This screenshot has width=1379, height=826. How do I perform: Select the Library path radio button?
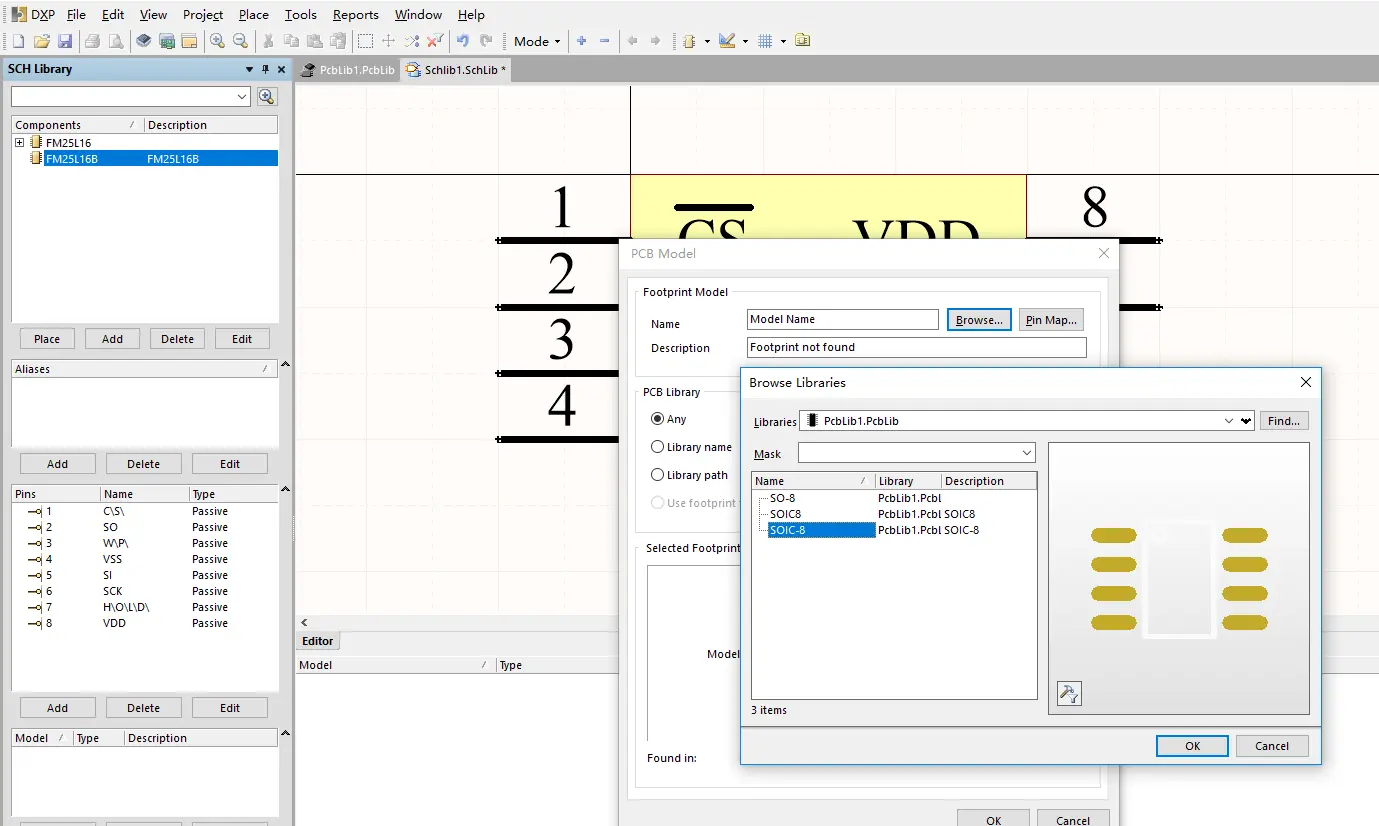(657, 475)
